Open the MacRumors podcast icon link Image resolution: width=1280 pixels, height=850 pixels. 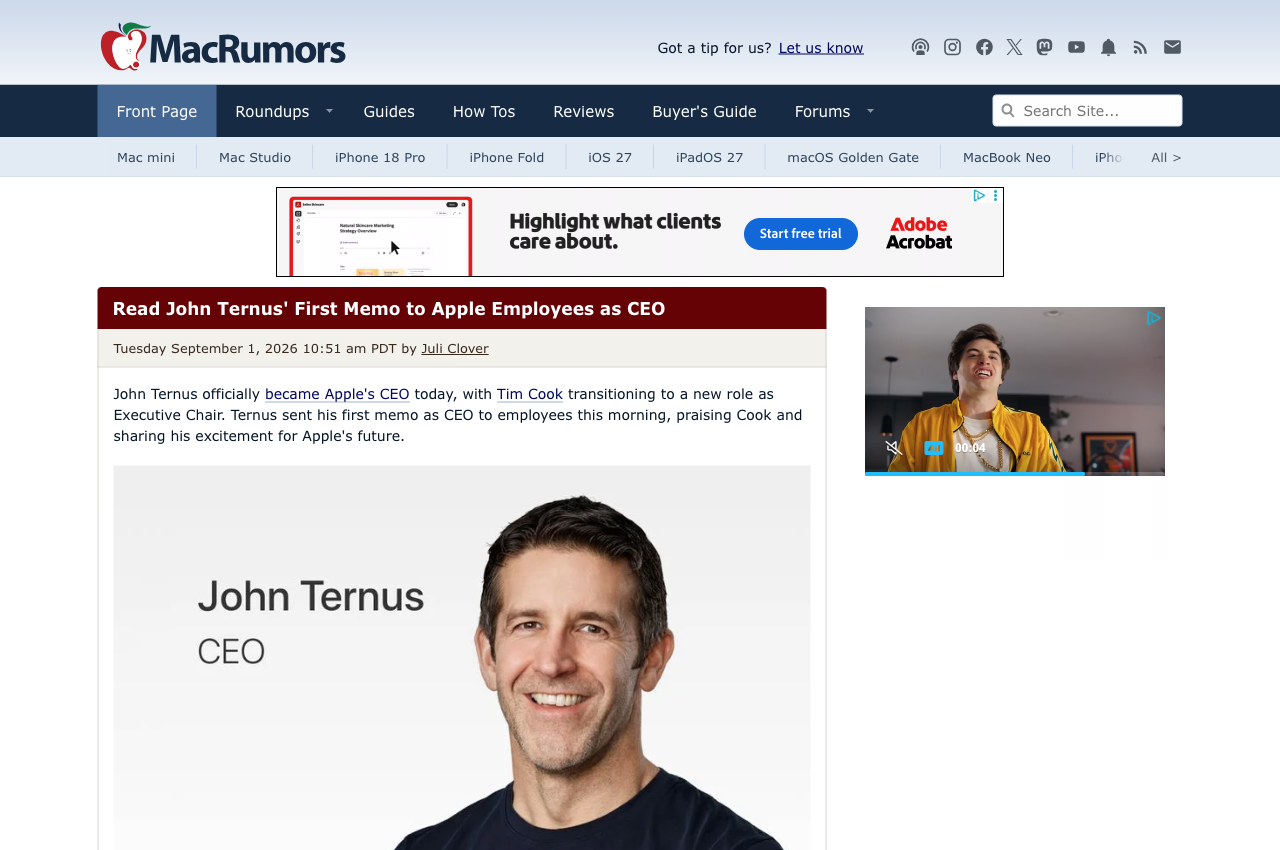tap(920, 47)
